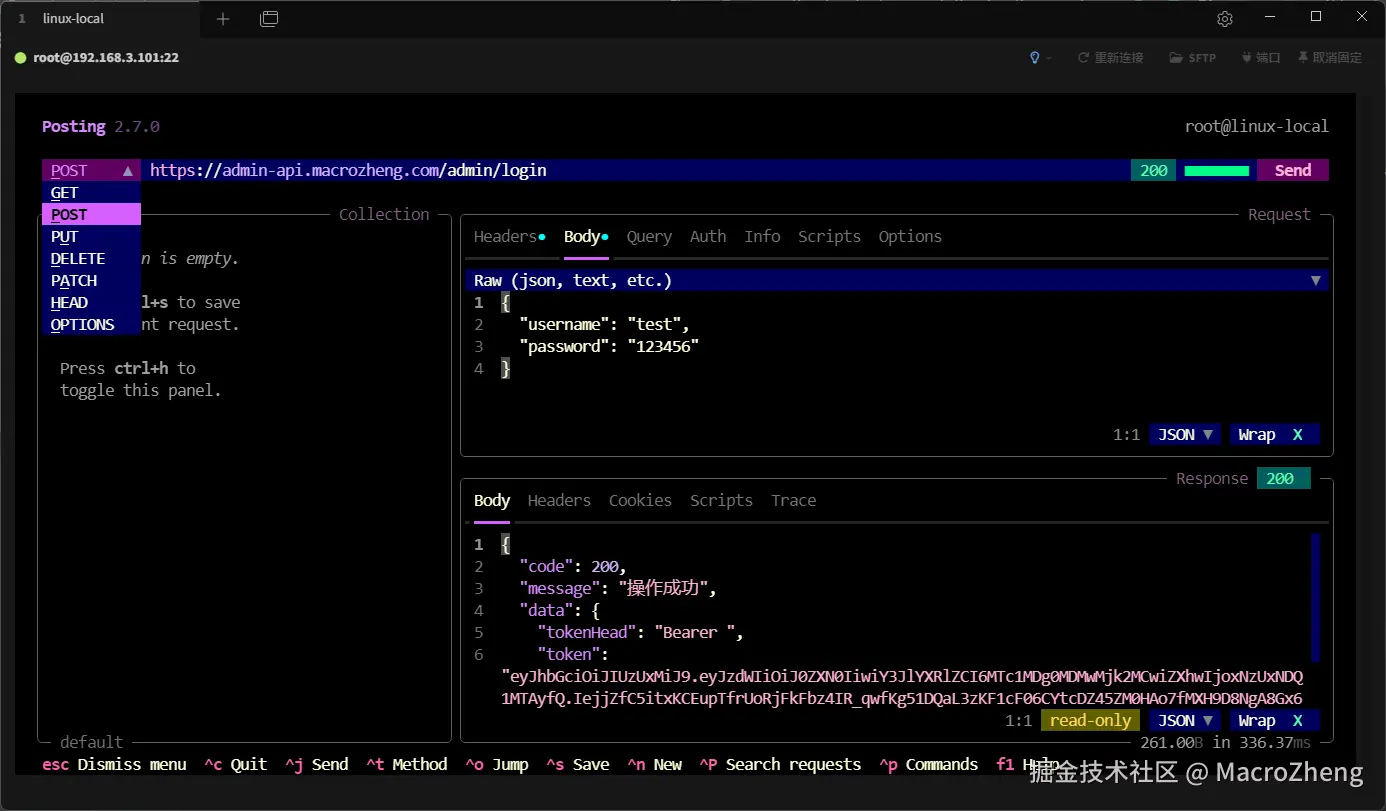Click the port (端口) plug icon

pos(1246,58)
